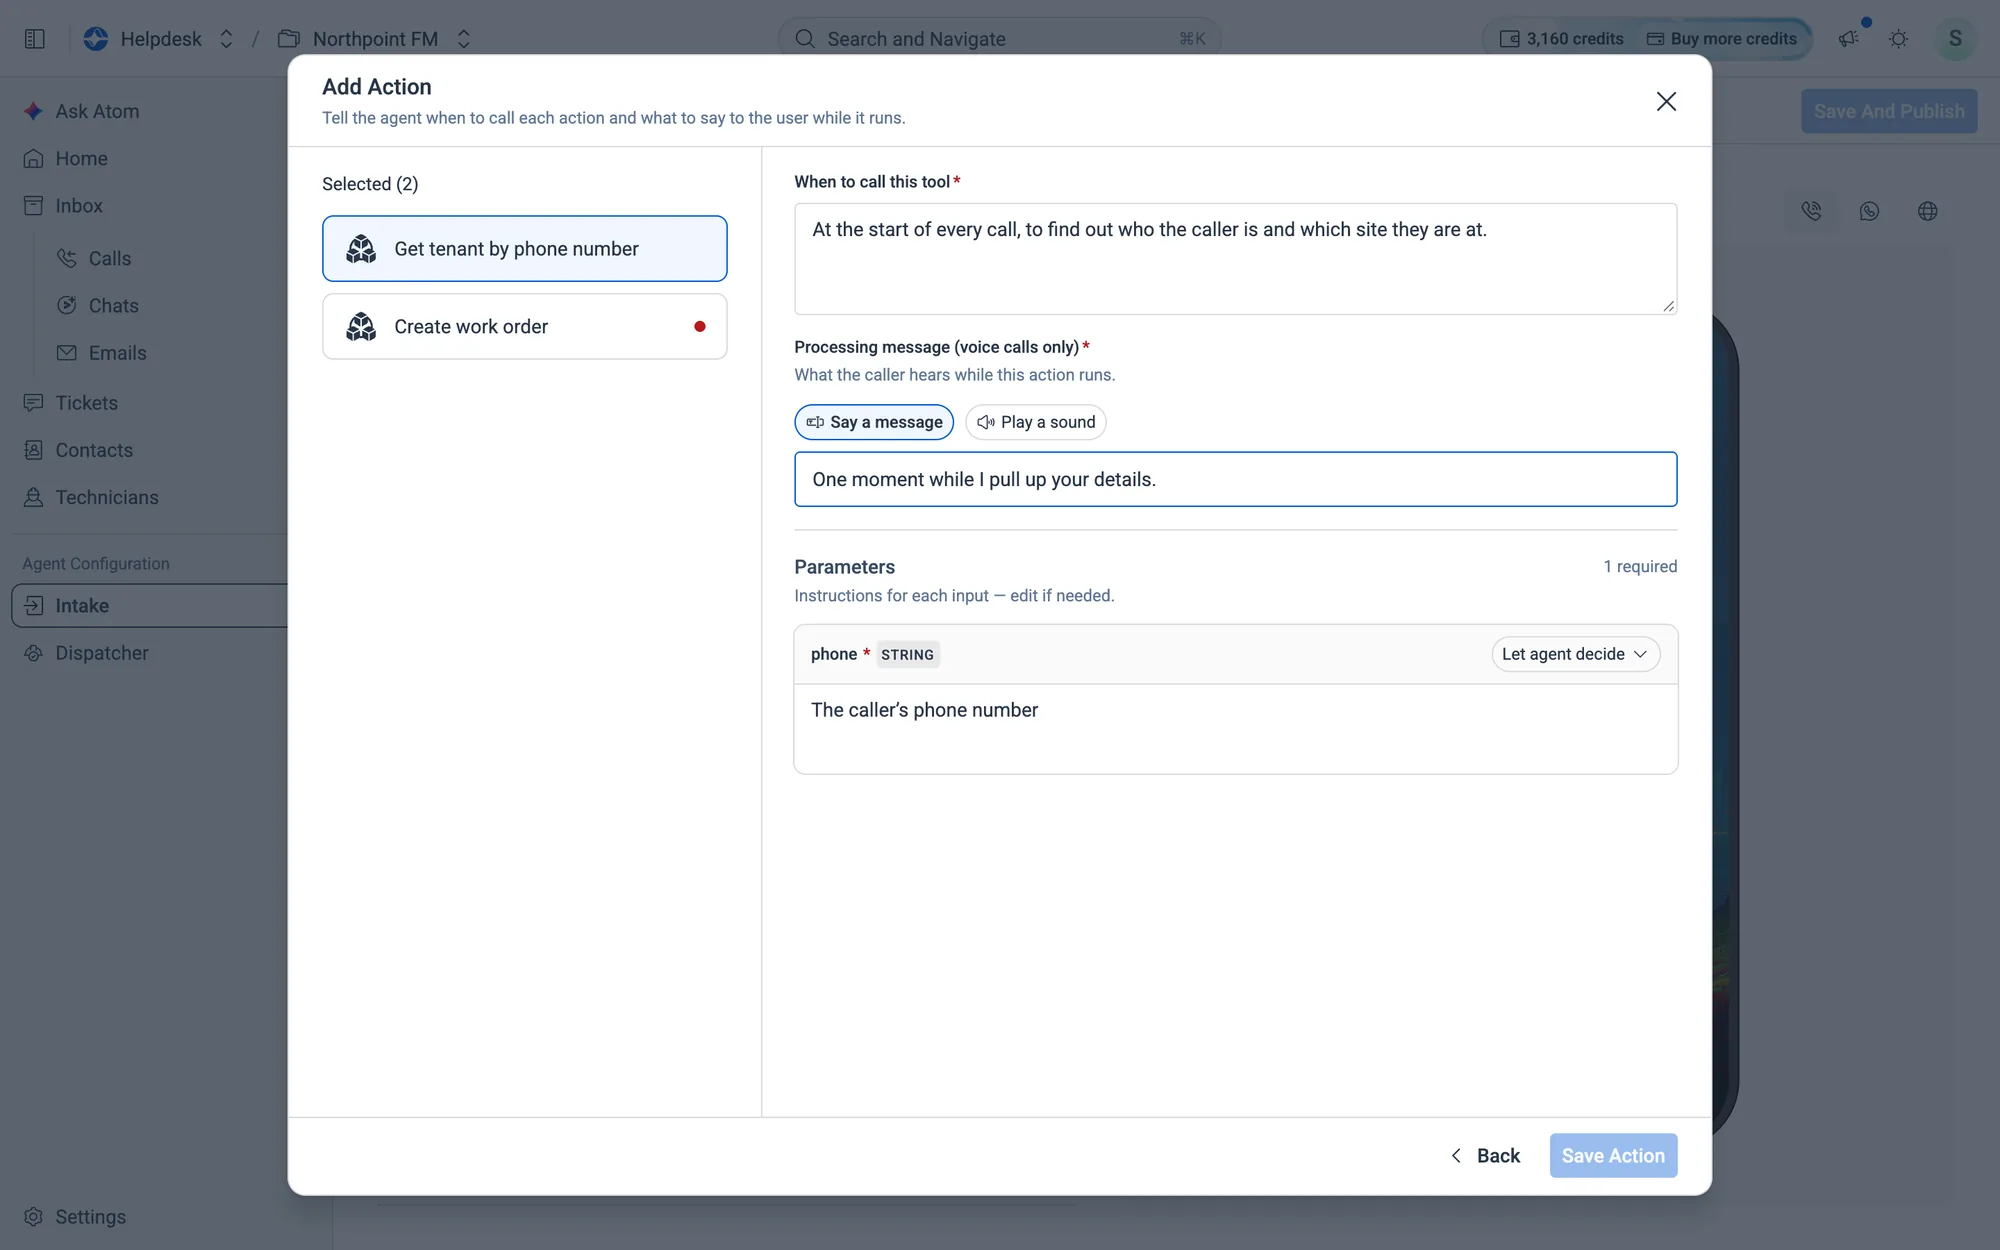Viewport: 2000px width, 1250px height.
Task: Click the processing message text field
Action: [1235, 479]
